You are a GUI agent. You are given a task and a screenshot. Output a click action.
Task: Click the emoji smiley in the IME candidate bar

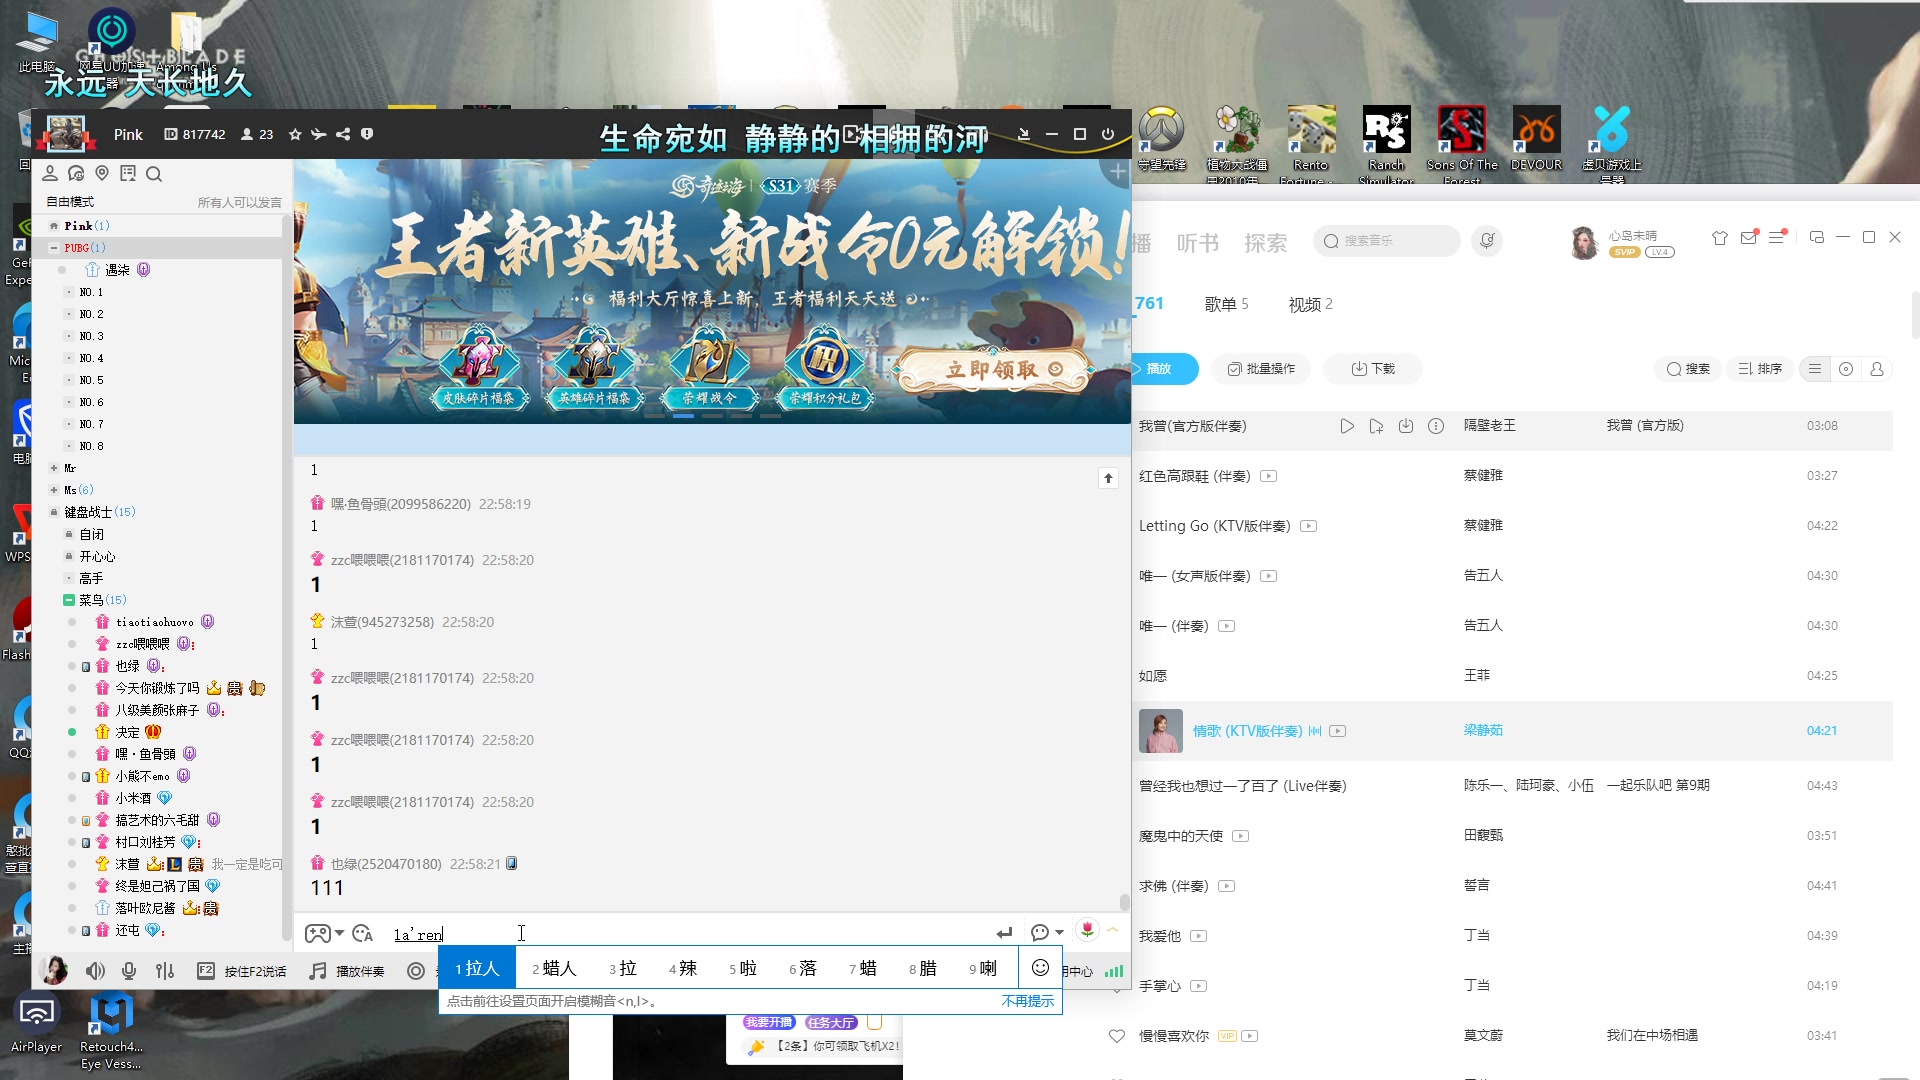[x=1040, y=968]
